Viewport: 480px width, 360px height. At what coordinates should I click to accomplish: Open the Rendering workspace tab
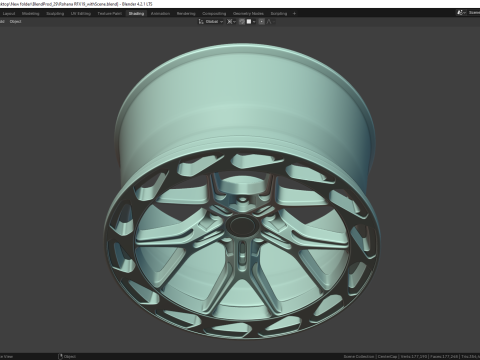186,14
